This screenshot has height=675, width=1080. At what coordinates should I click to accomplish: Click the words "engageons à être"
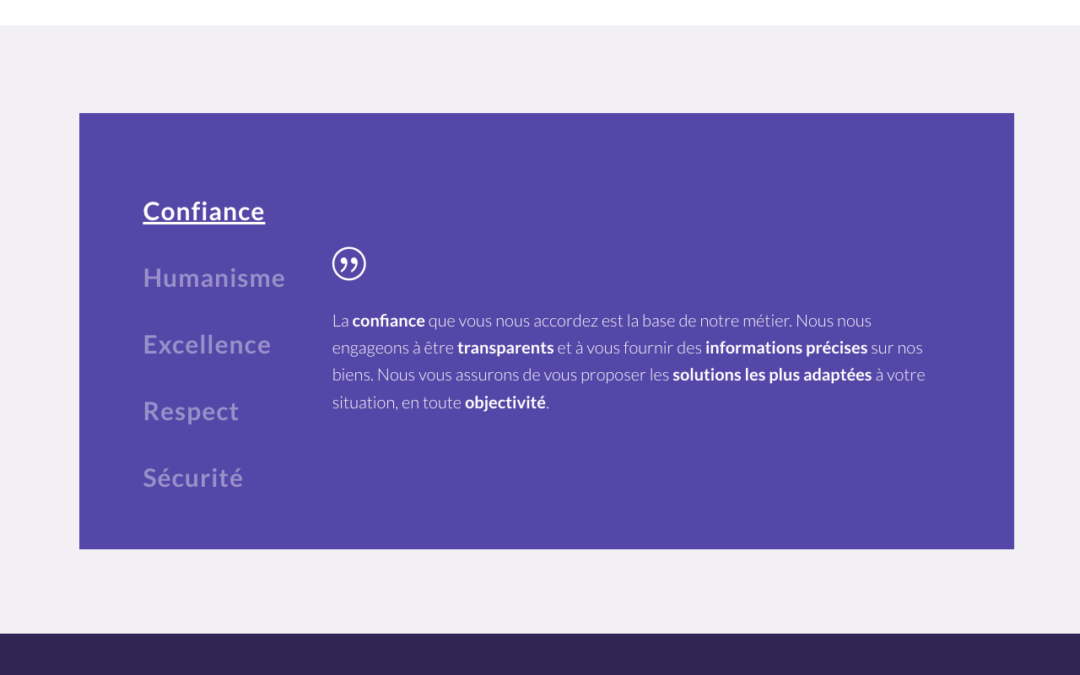pyautogui.click(x=392, y=348)
